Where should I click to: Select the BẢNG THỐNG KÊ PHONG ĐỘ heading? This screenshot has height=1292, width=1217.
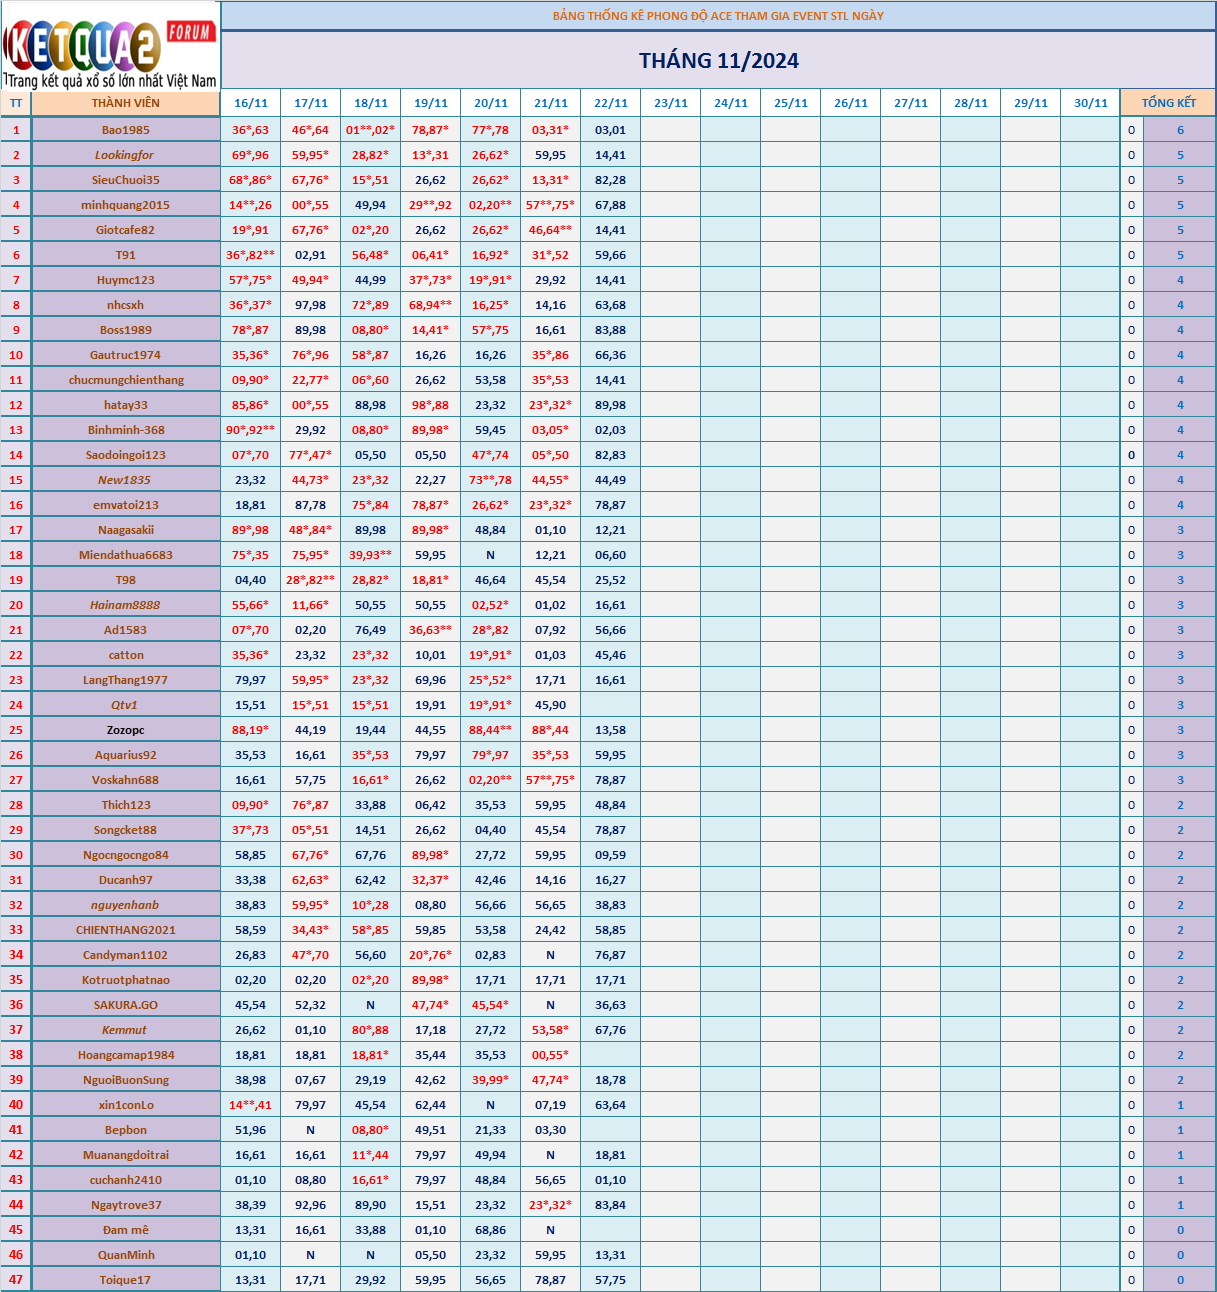[x=719, y=16]
